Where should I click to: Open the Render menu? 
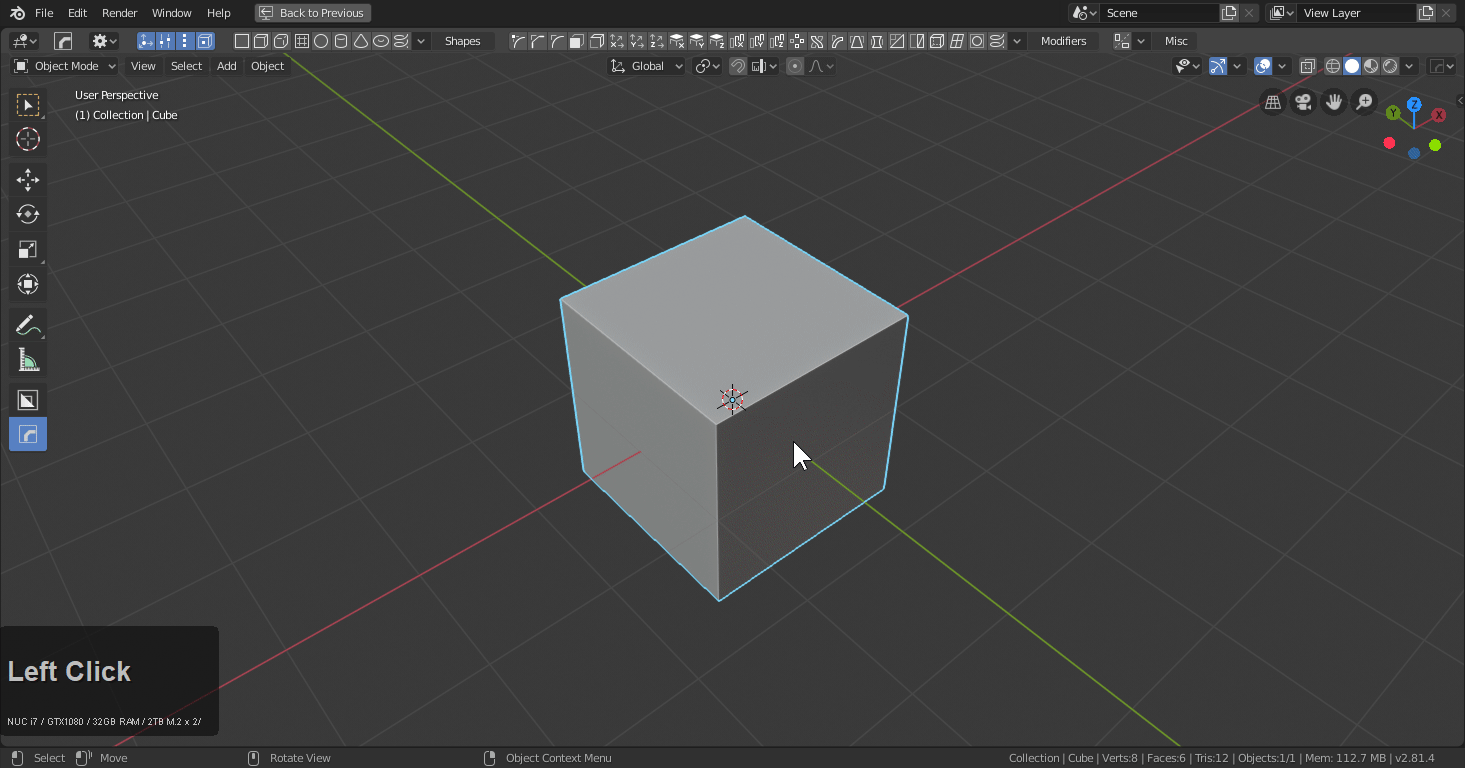(x=119, y=13)
